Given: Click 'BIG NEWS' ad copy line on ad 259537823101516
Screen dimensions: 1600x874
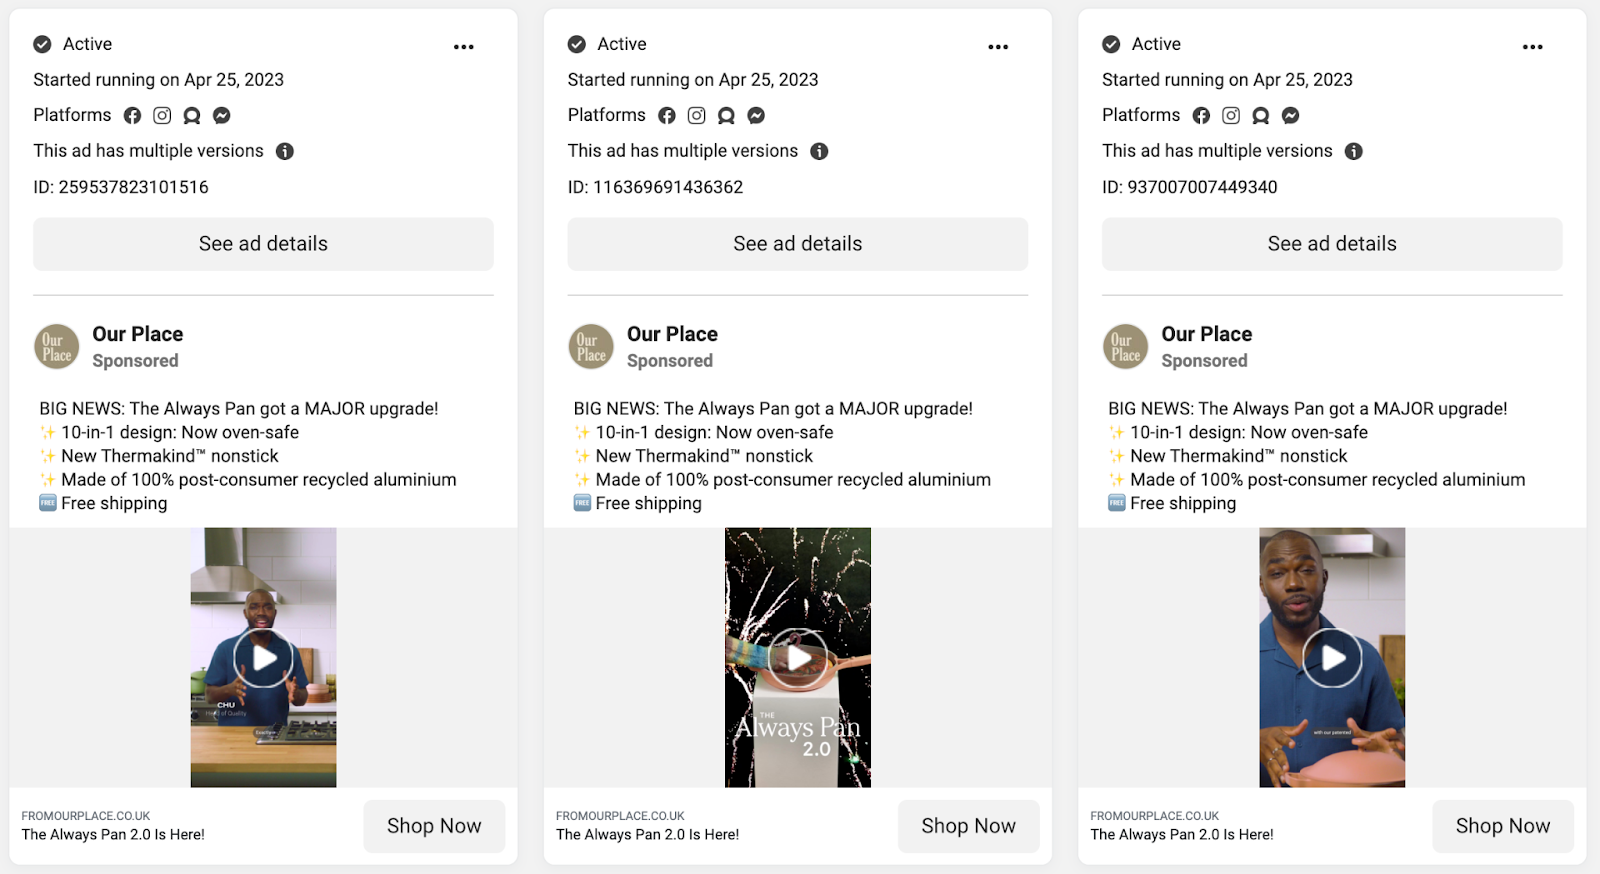Looking at the screenshot, I should (239, 409).
